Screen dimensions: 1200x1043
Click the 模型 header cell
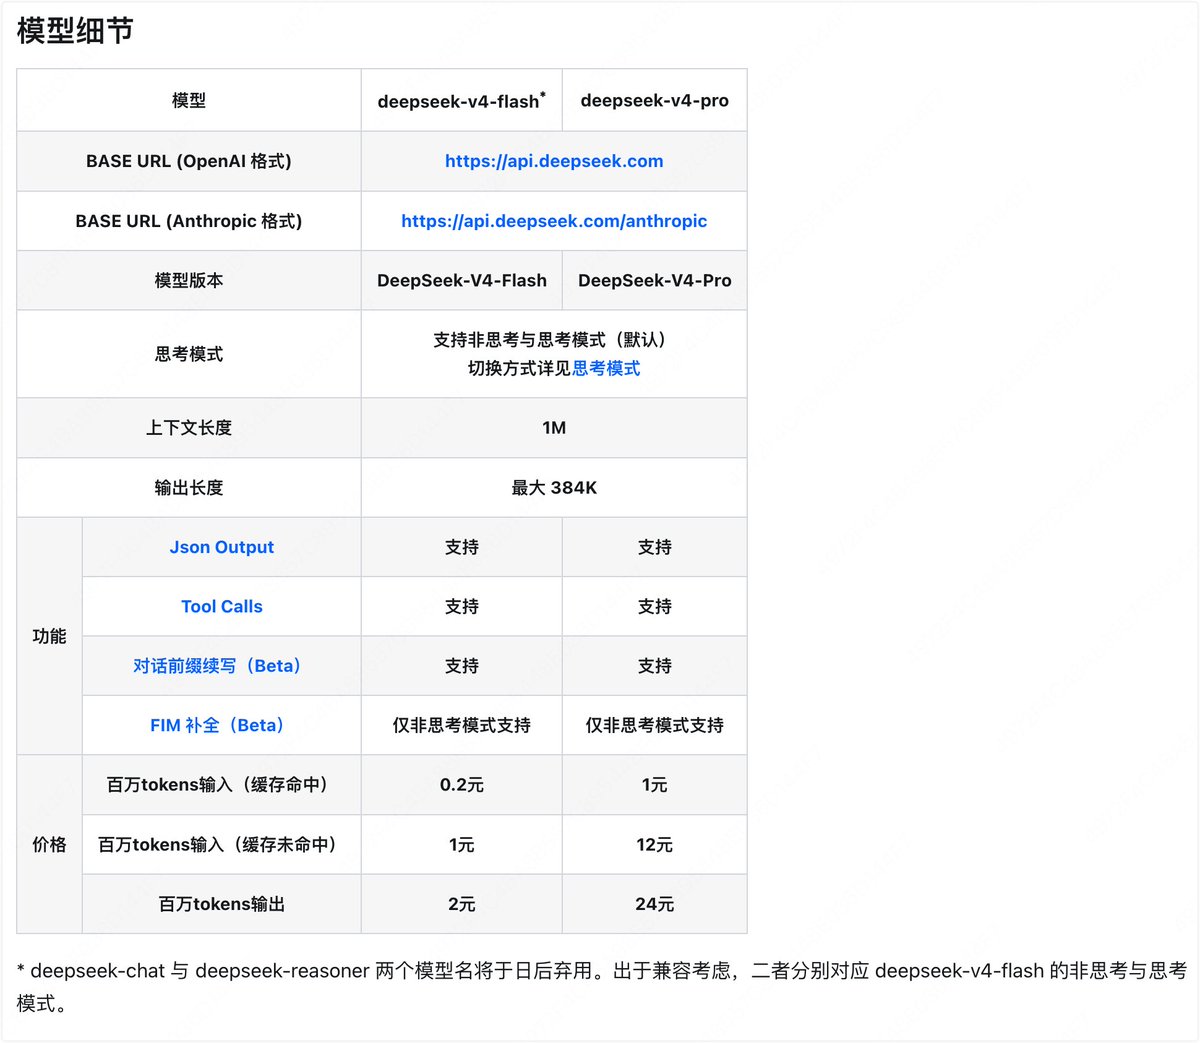(189, 100)
